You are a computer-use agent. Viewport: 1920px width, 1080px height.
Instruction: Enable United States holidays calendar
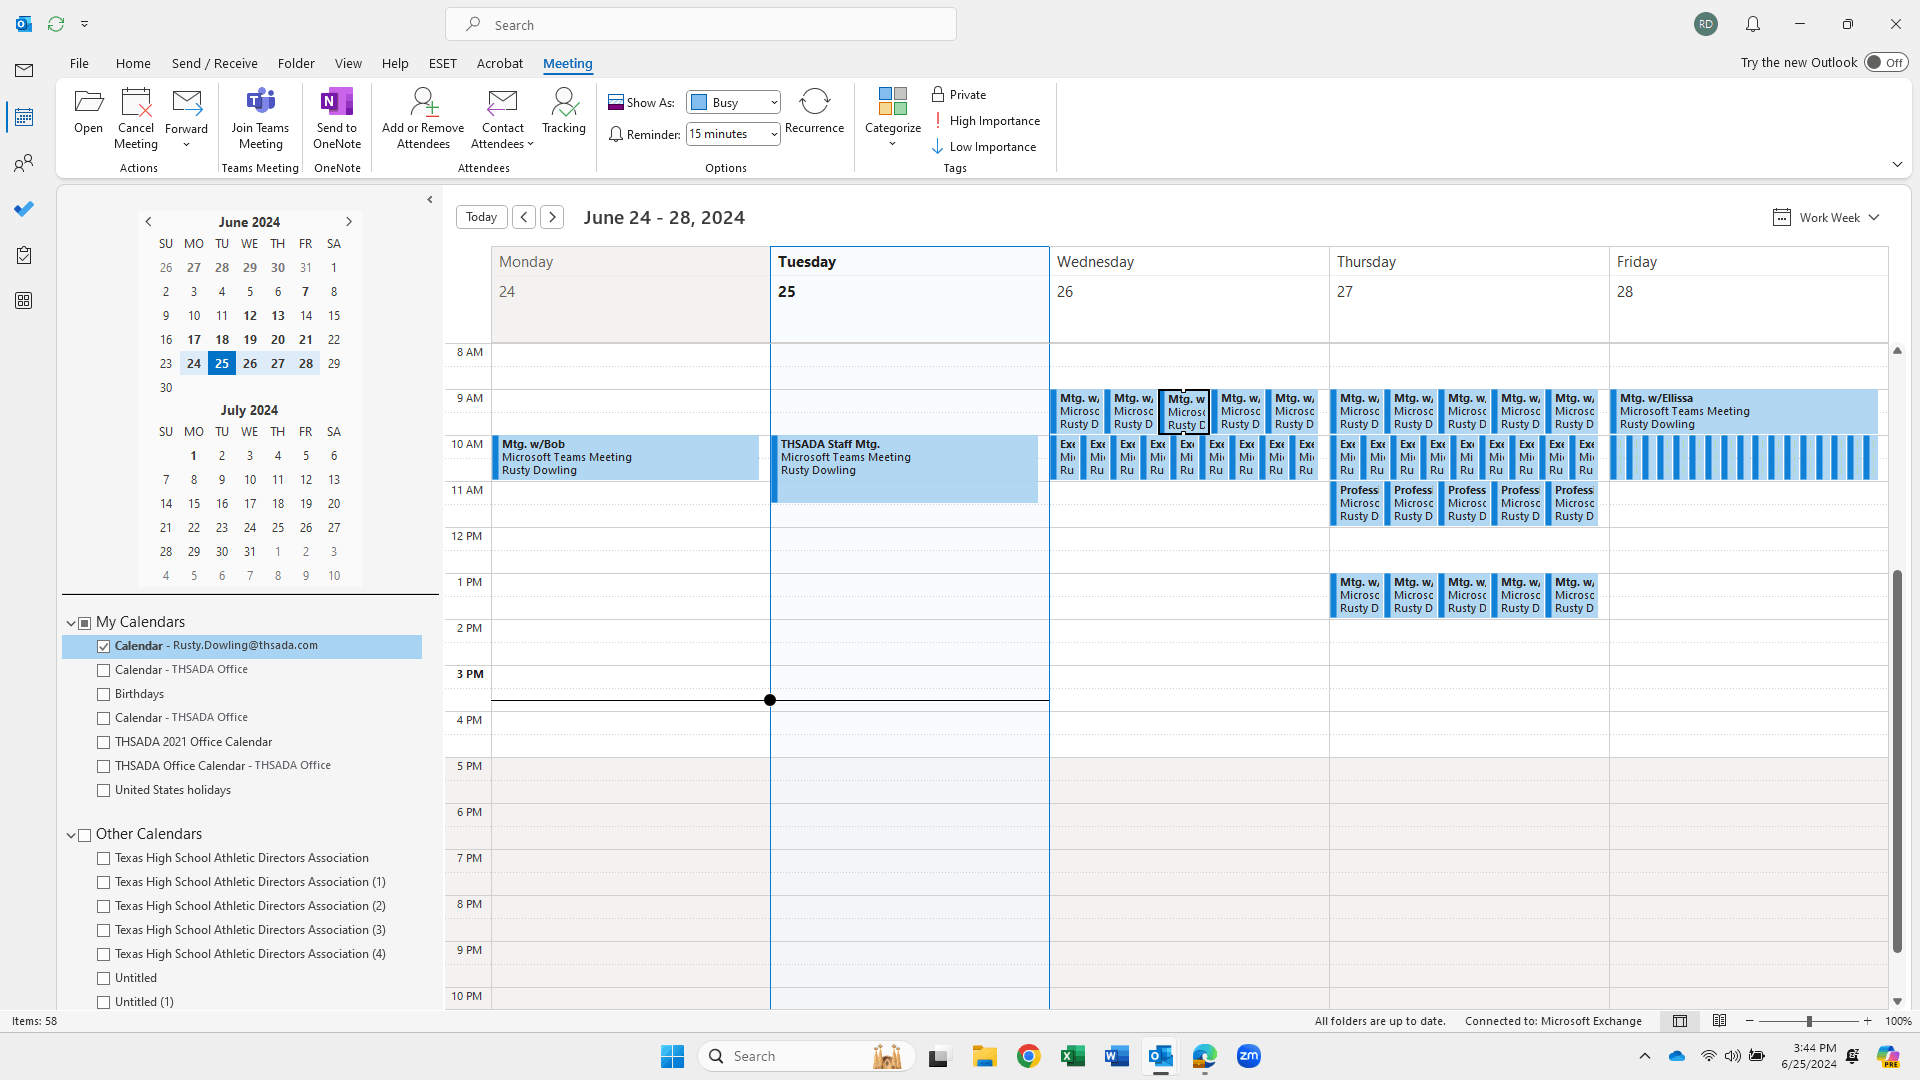coord(104,790)
